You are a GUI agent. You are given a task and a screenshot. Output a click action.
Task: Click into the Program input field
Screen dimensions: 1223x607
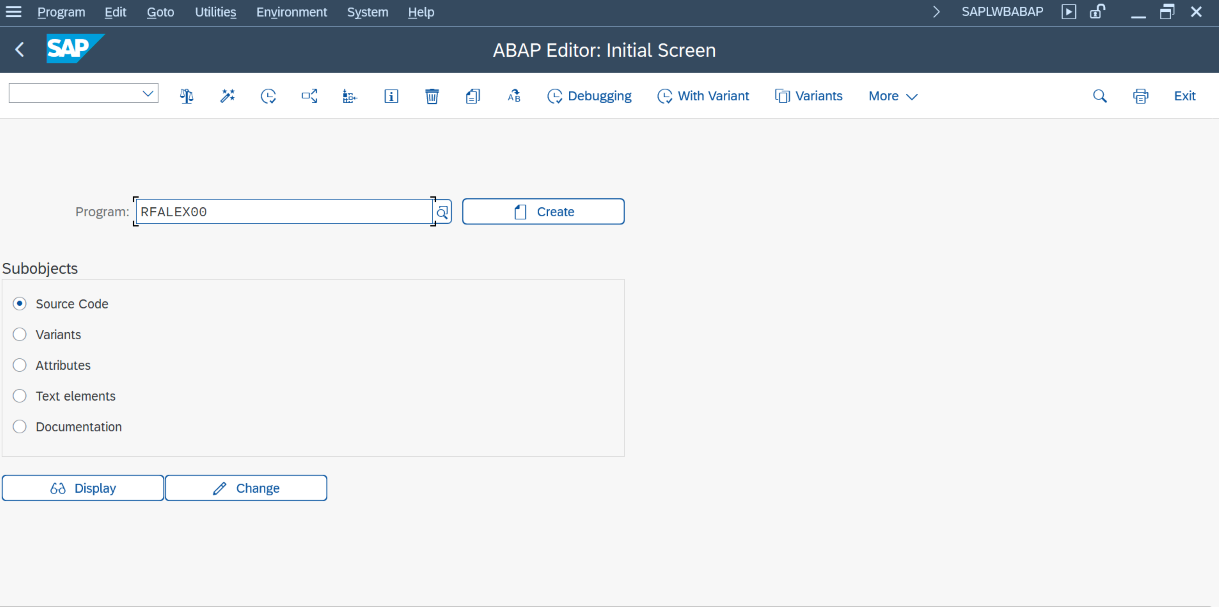[284, 212]
